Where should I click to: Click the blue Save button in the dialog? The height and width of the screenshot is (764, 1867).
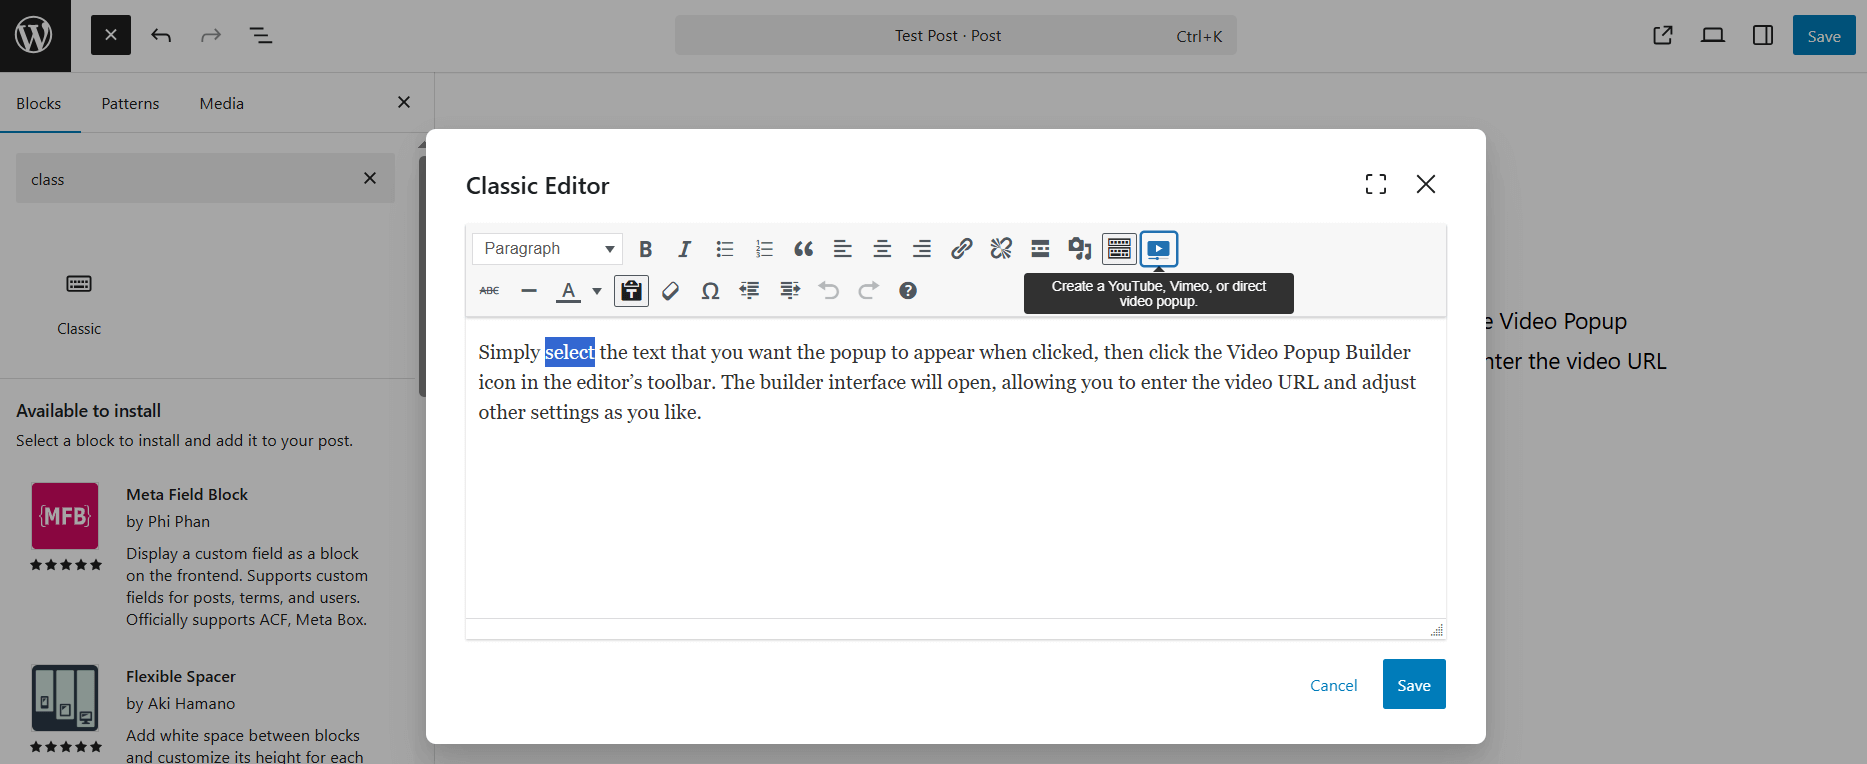1413,685
